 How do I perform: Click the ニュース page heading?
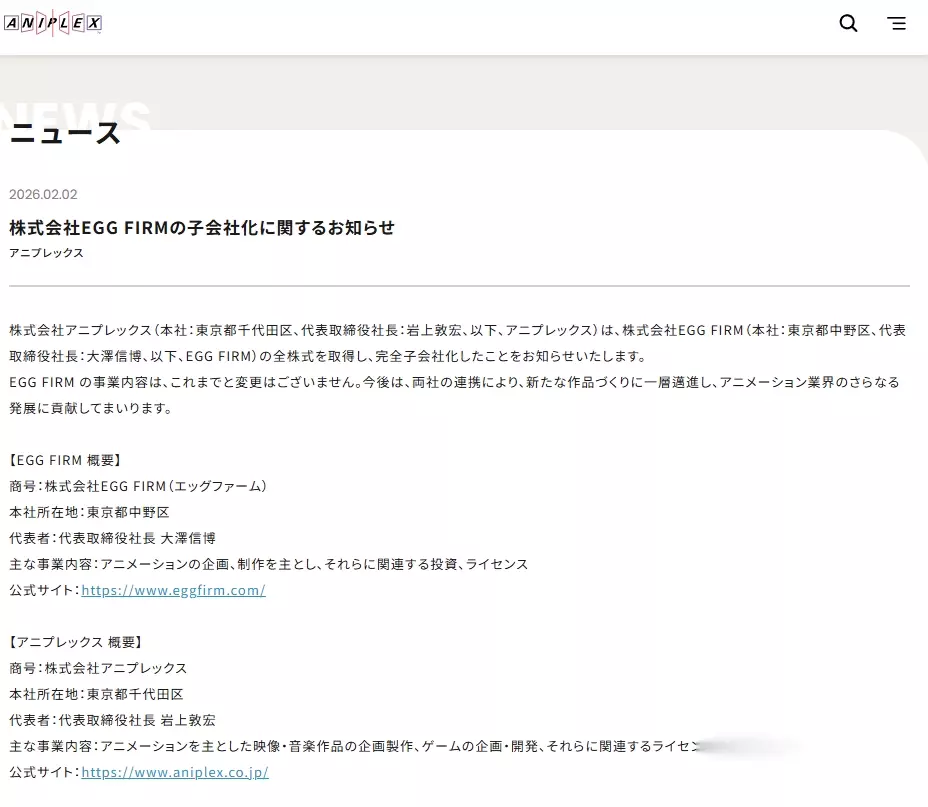tap(65, 133)
